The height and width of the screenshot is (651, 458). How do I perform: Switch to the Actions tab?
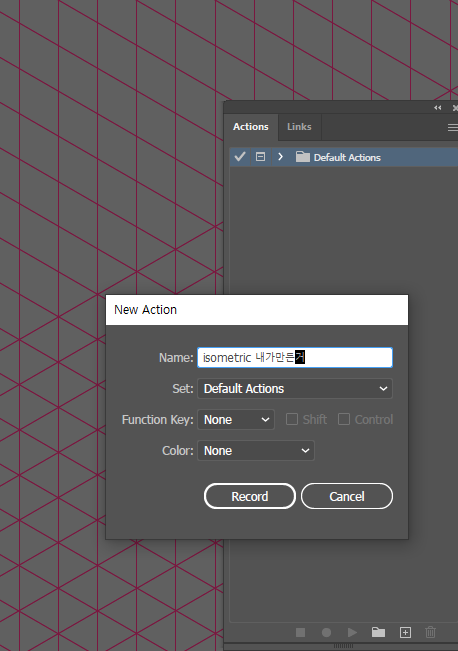click(x=250, y=127)
